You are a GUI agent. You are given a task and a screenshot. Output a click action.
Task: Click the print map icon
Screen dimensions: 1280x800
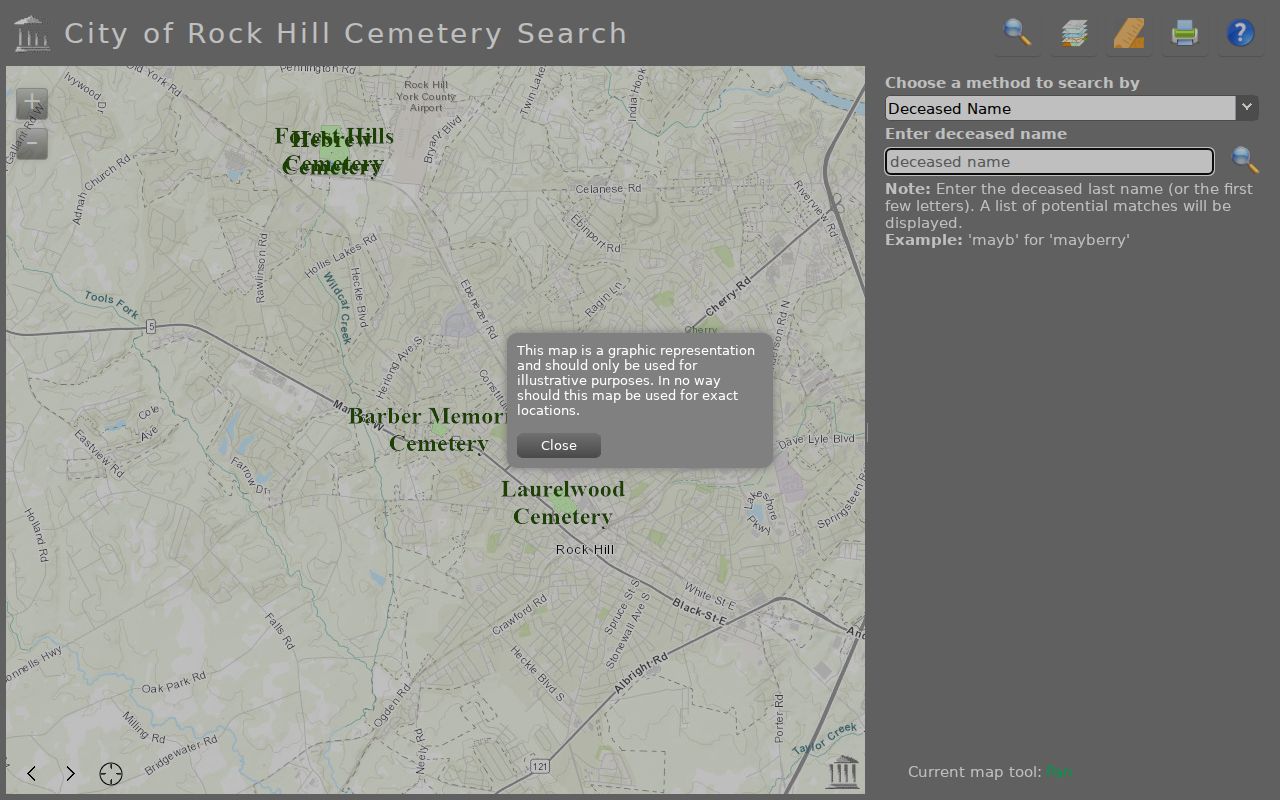[x=1185, y=33]
